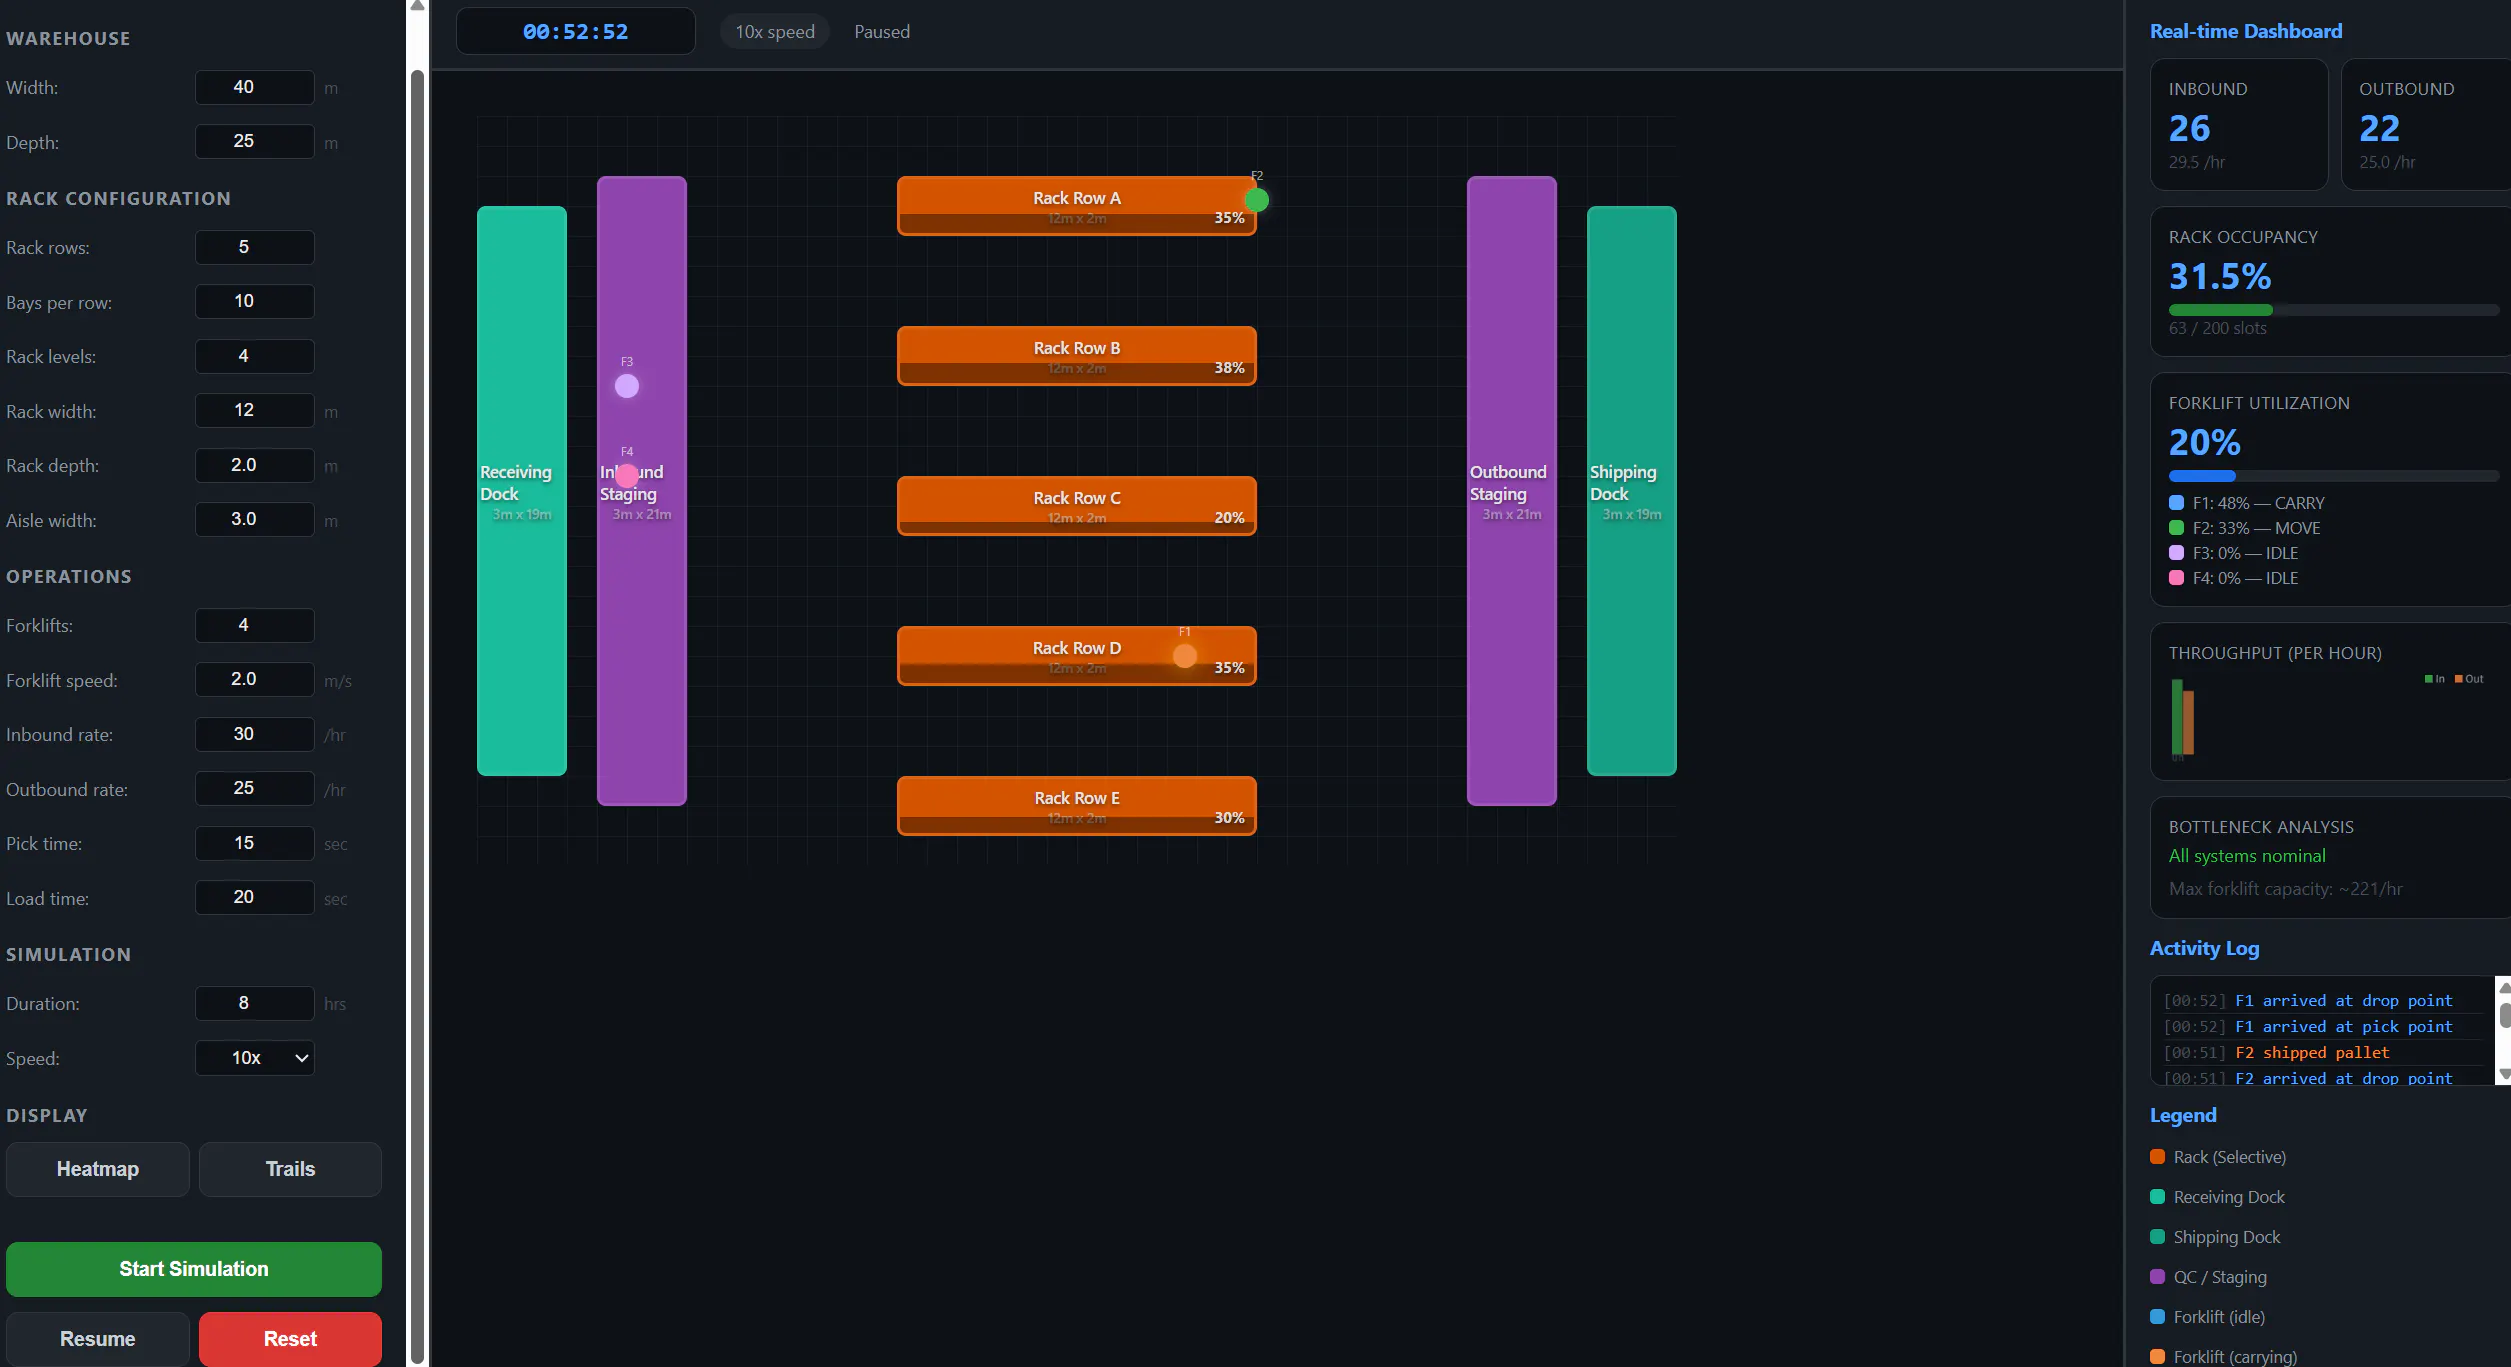
Task: Click the QC / Staging legend icon
Action: (x=2158, y=1277)
